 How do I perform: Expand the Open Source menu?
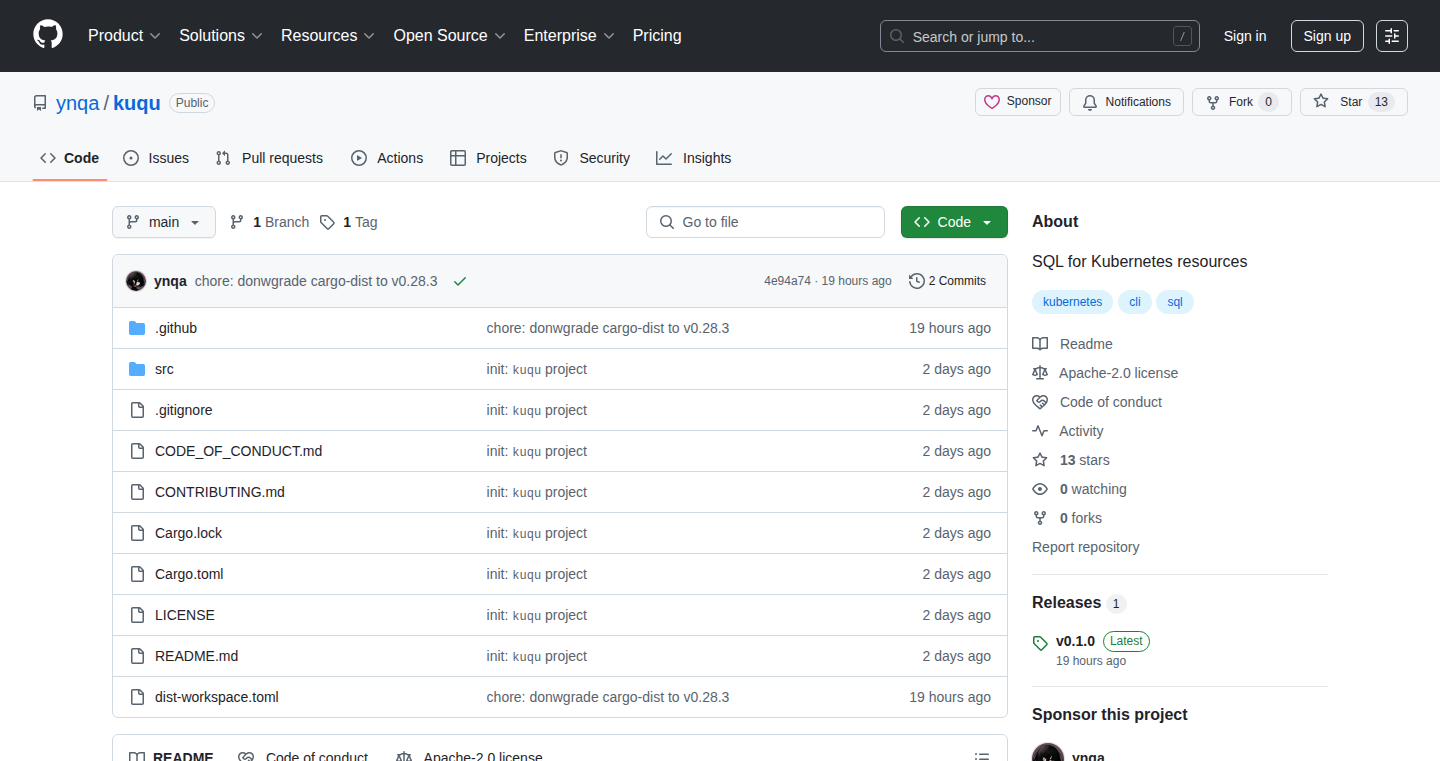[x=450, y=36]
